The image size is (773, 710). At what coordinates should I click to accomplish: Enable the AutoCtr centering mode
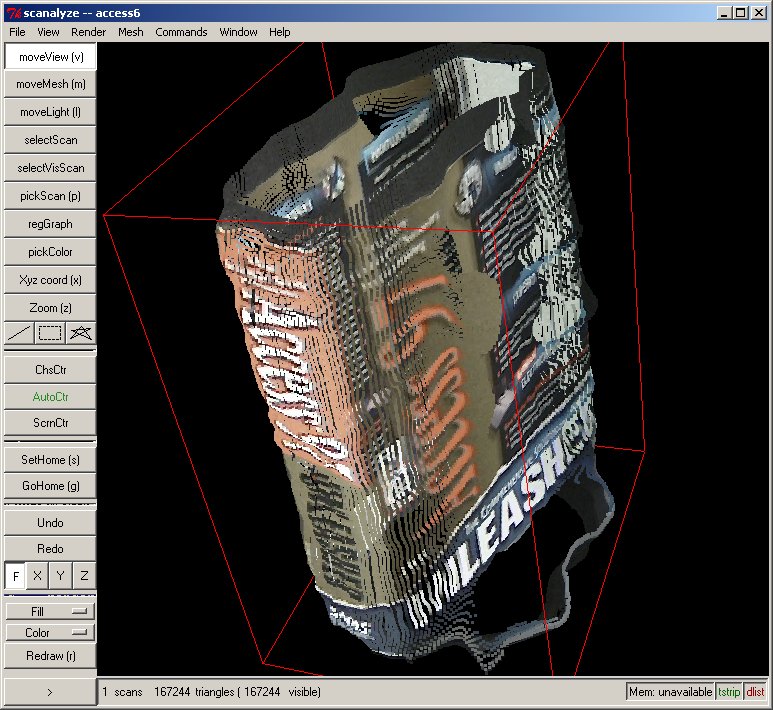coord(50,397)
